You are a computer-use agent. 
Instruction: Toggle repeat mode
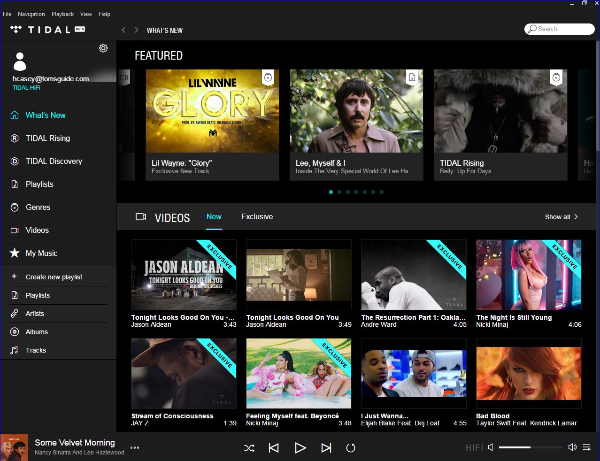(x=351, y=448)
